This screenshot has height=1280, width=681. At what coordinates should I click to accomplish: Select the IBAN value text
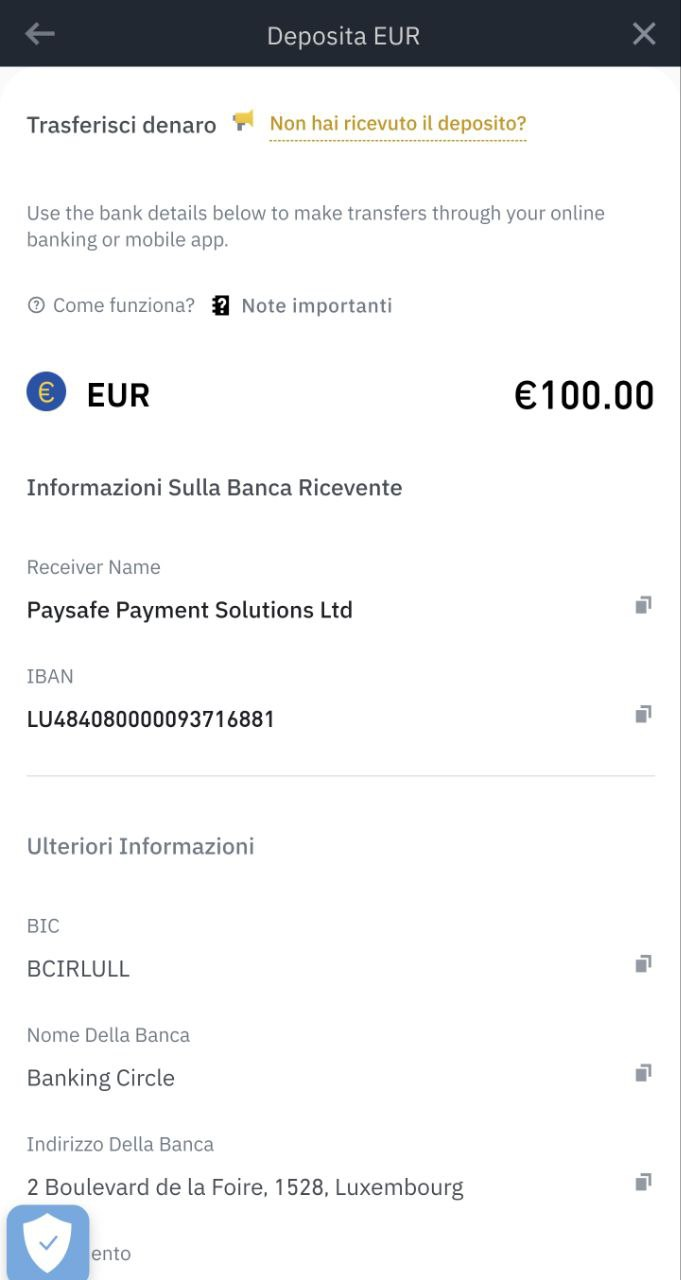[151, 719]
